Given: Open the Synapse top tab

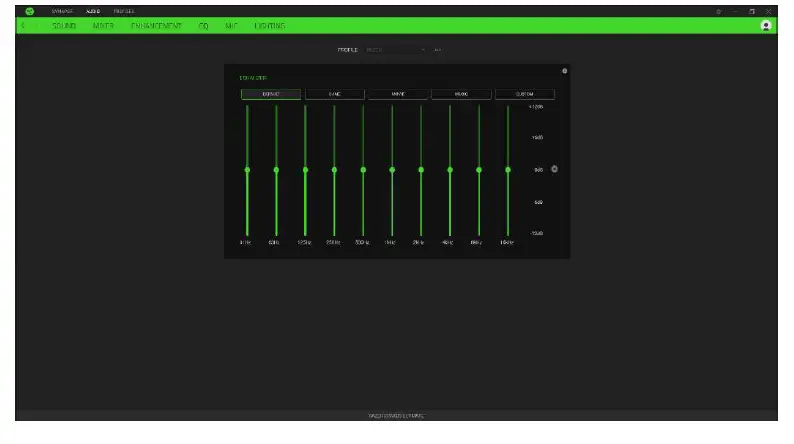Looking at the screenshot, I should [x=62, y=11].
